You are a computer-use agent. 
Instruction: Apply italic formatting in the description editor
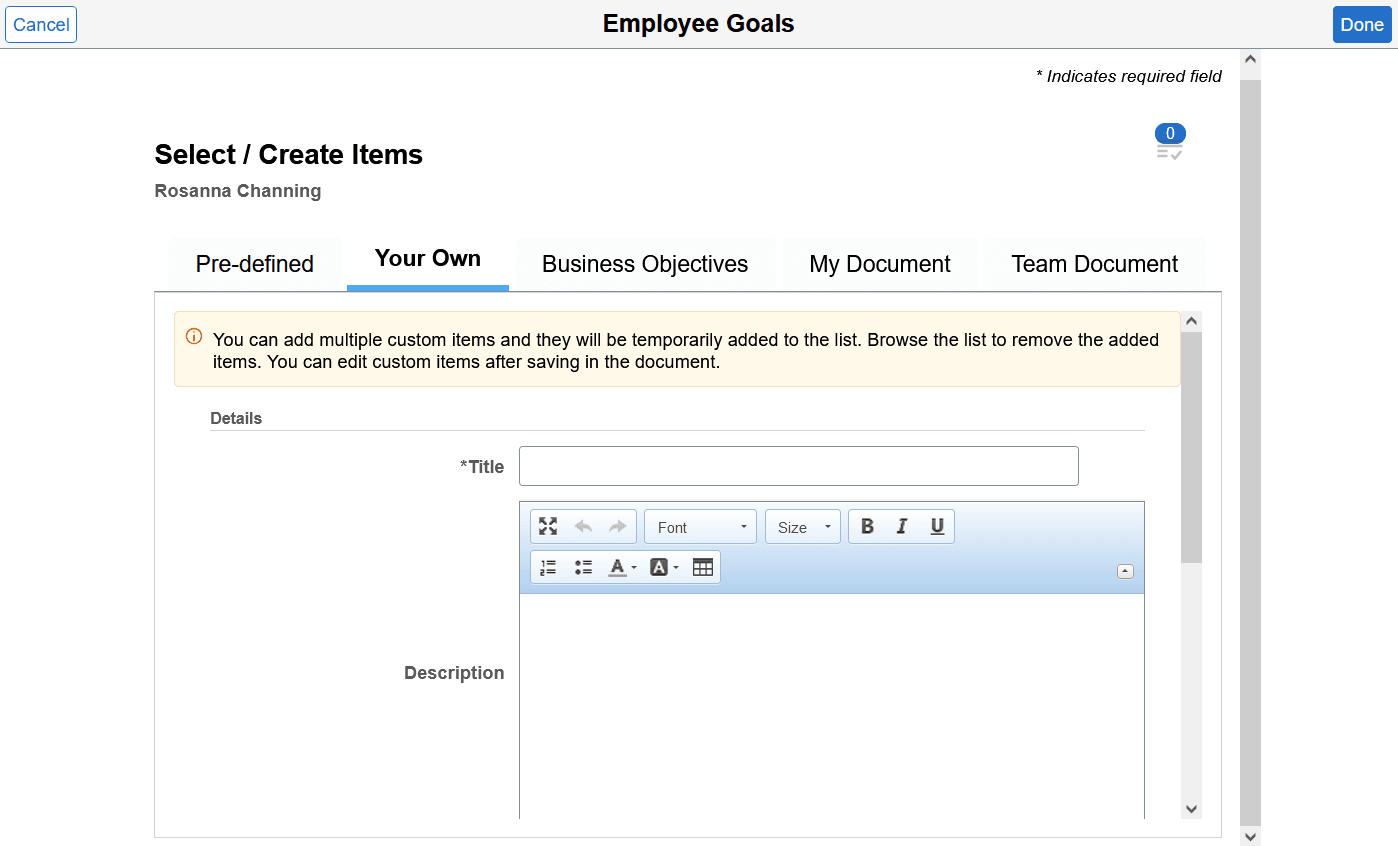901,525
